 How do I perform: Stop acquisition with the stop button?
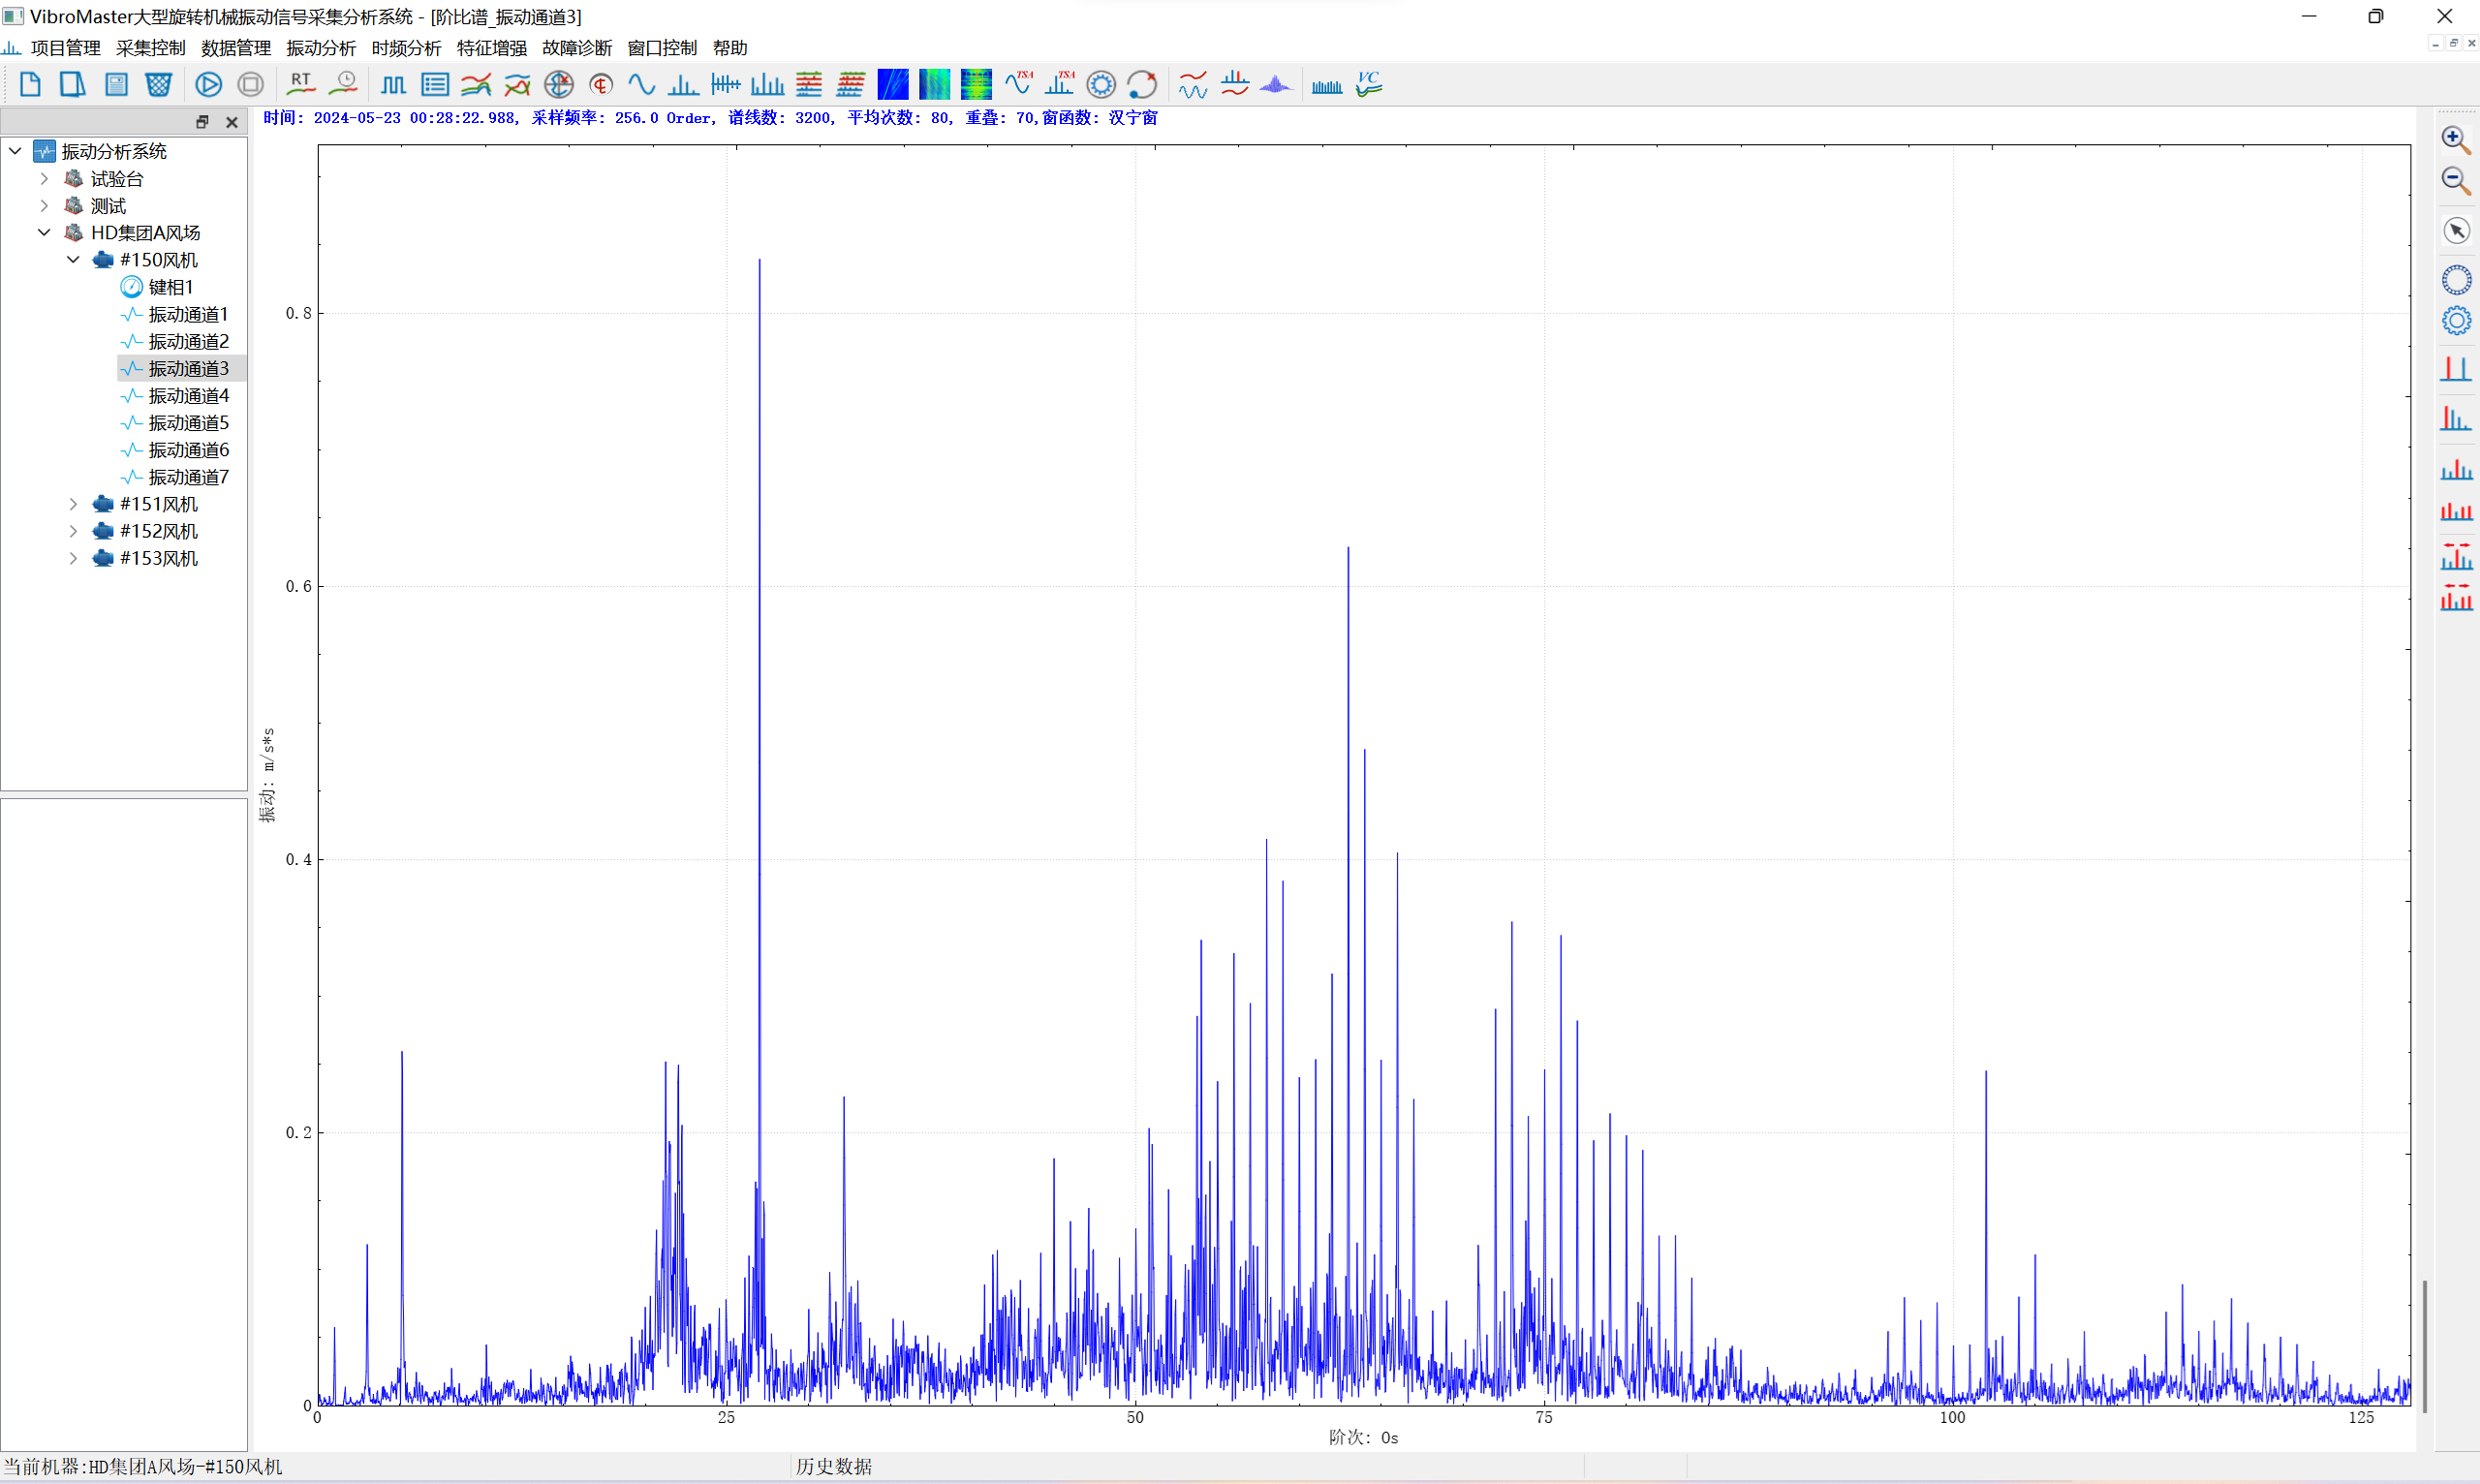tap(251, 85)
